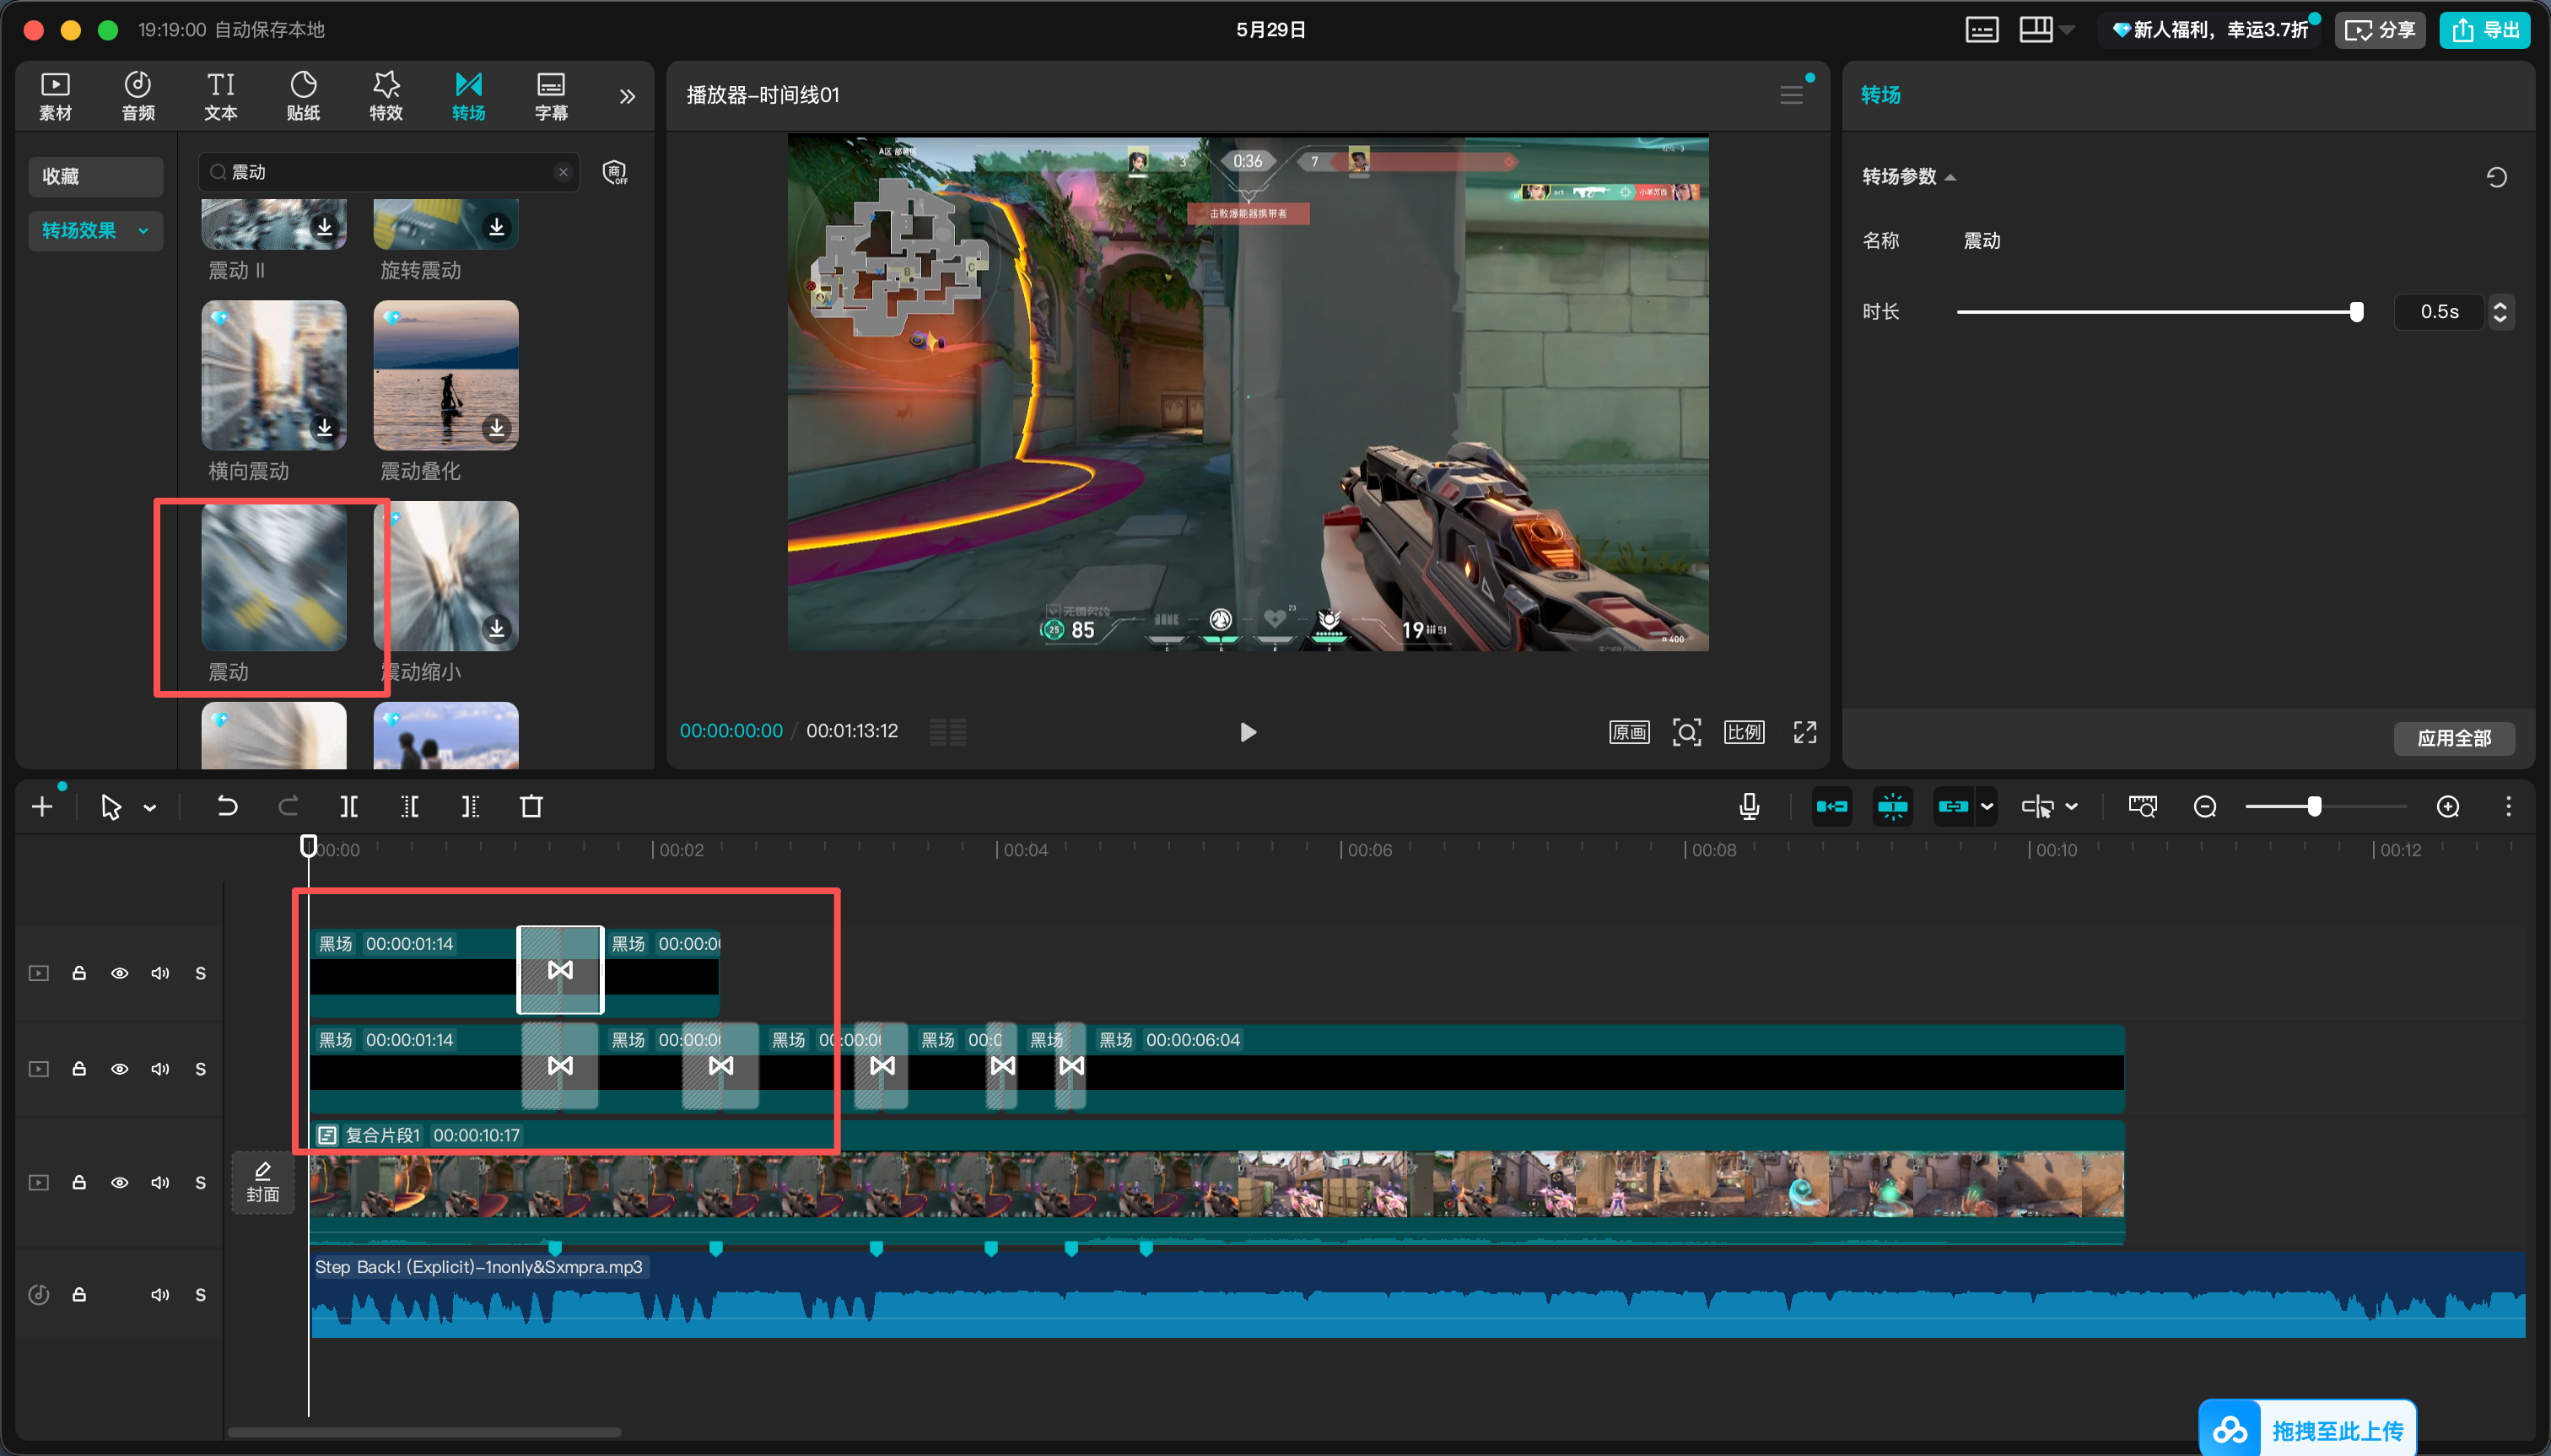Click the 分享 share button
Viewport: 2551px width, 1456px height.
2379,30
